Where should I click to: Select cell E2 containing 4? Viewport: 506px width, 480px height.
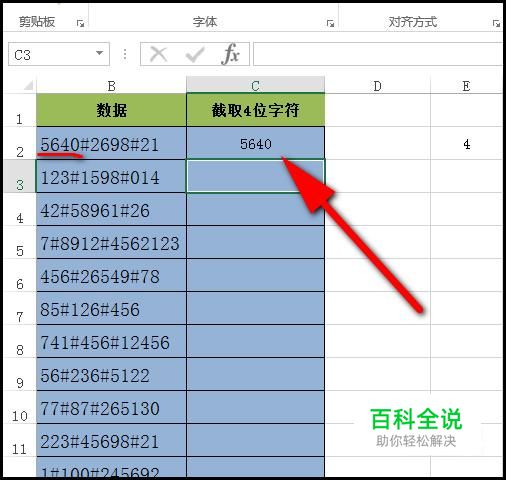coord(466,143)
